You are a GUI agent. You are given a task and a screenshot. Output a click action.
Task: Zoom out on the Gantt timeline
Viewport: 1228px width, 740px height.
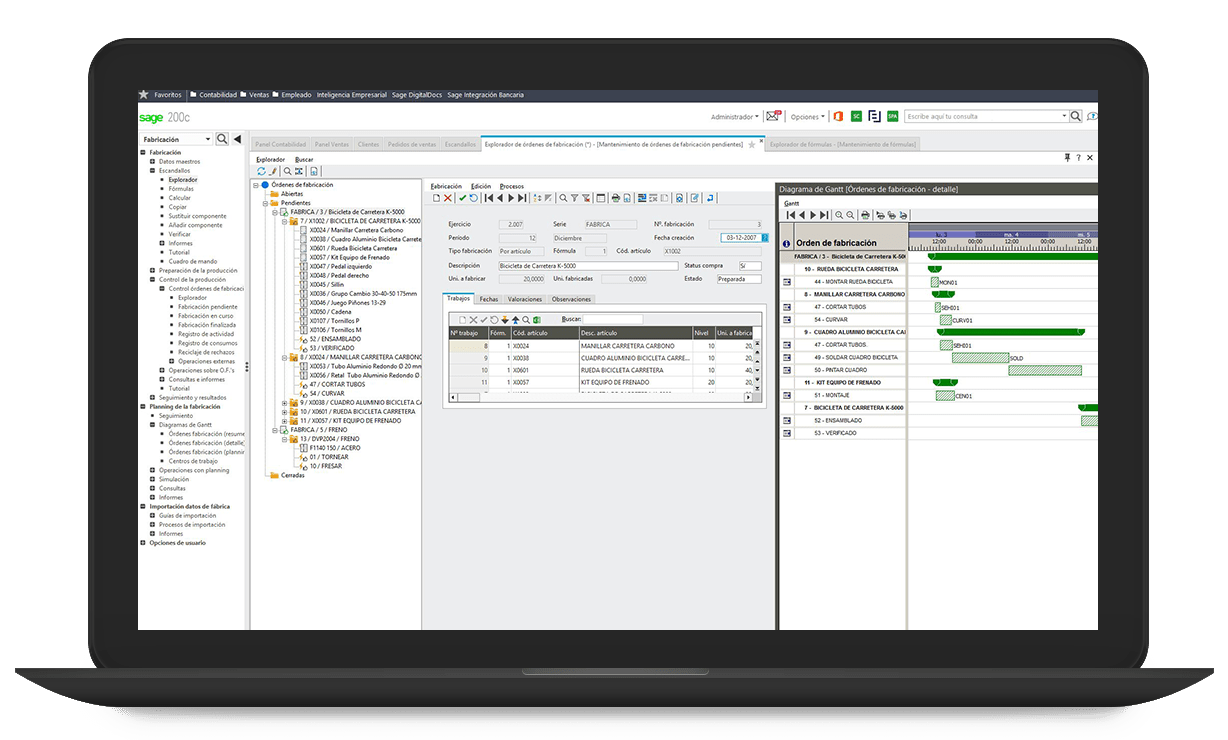point(850,213)
